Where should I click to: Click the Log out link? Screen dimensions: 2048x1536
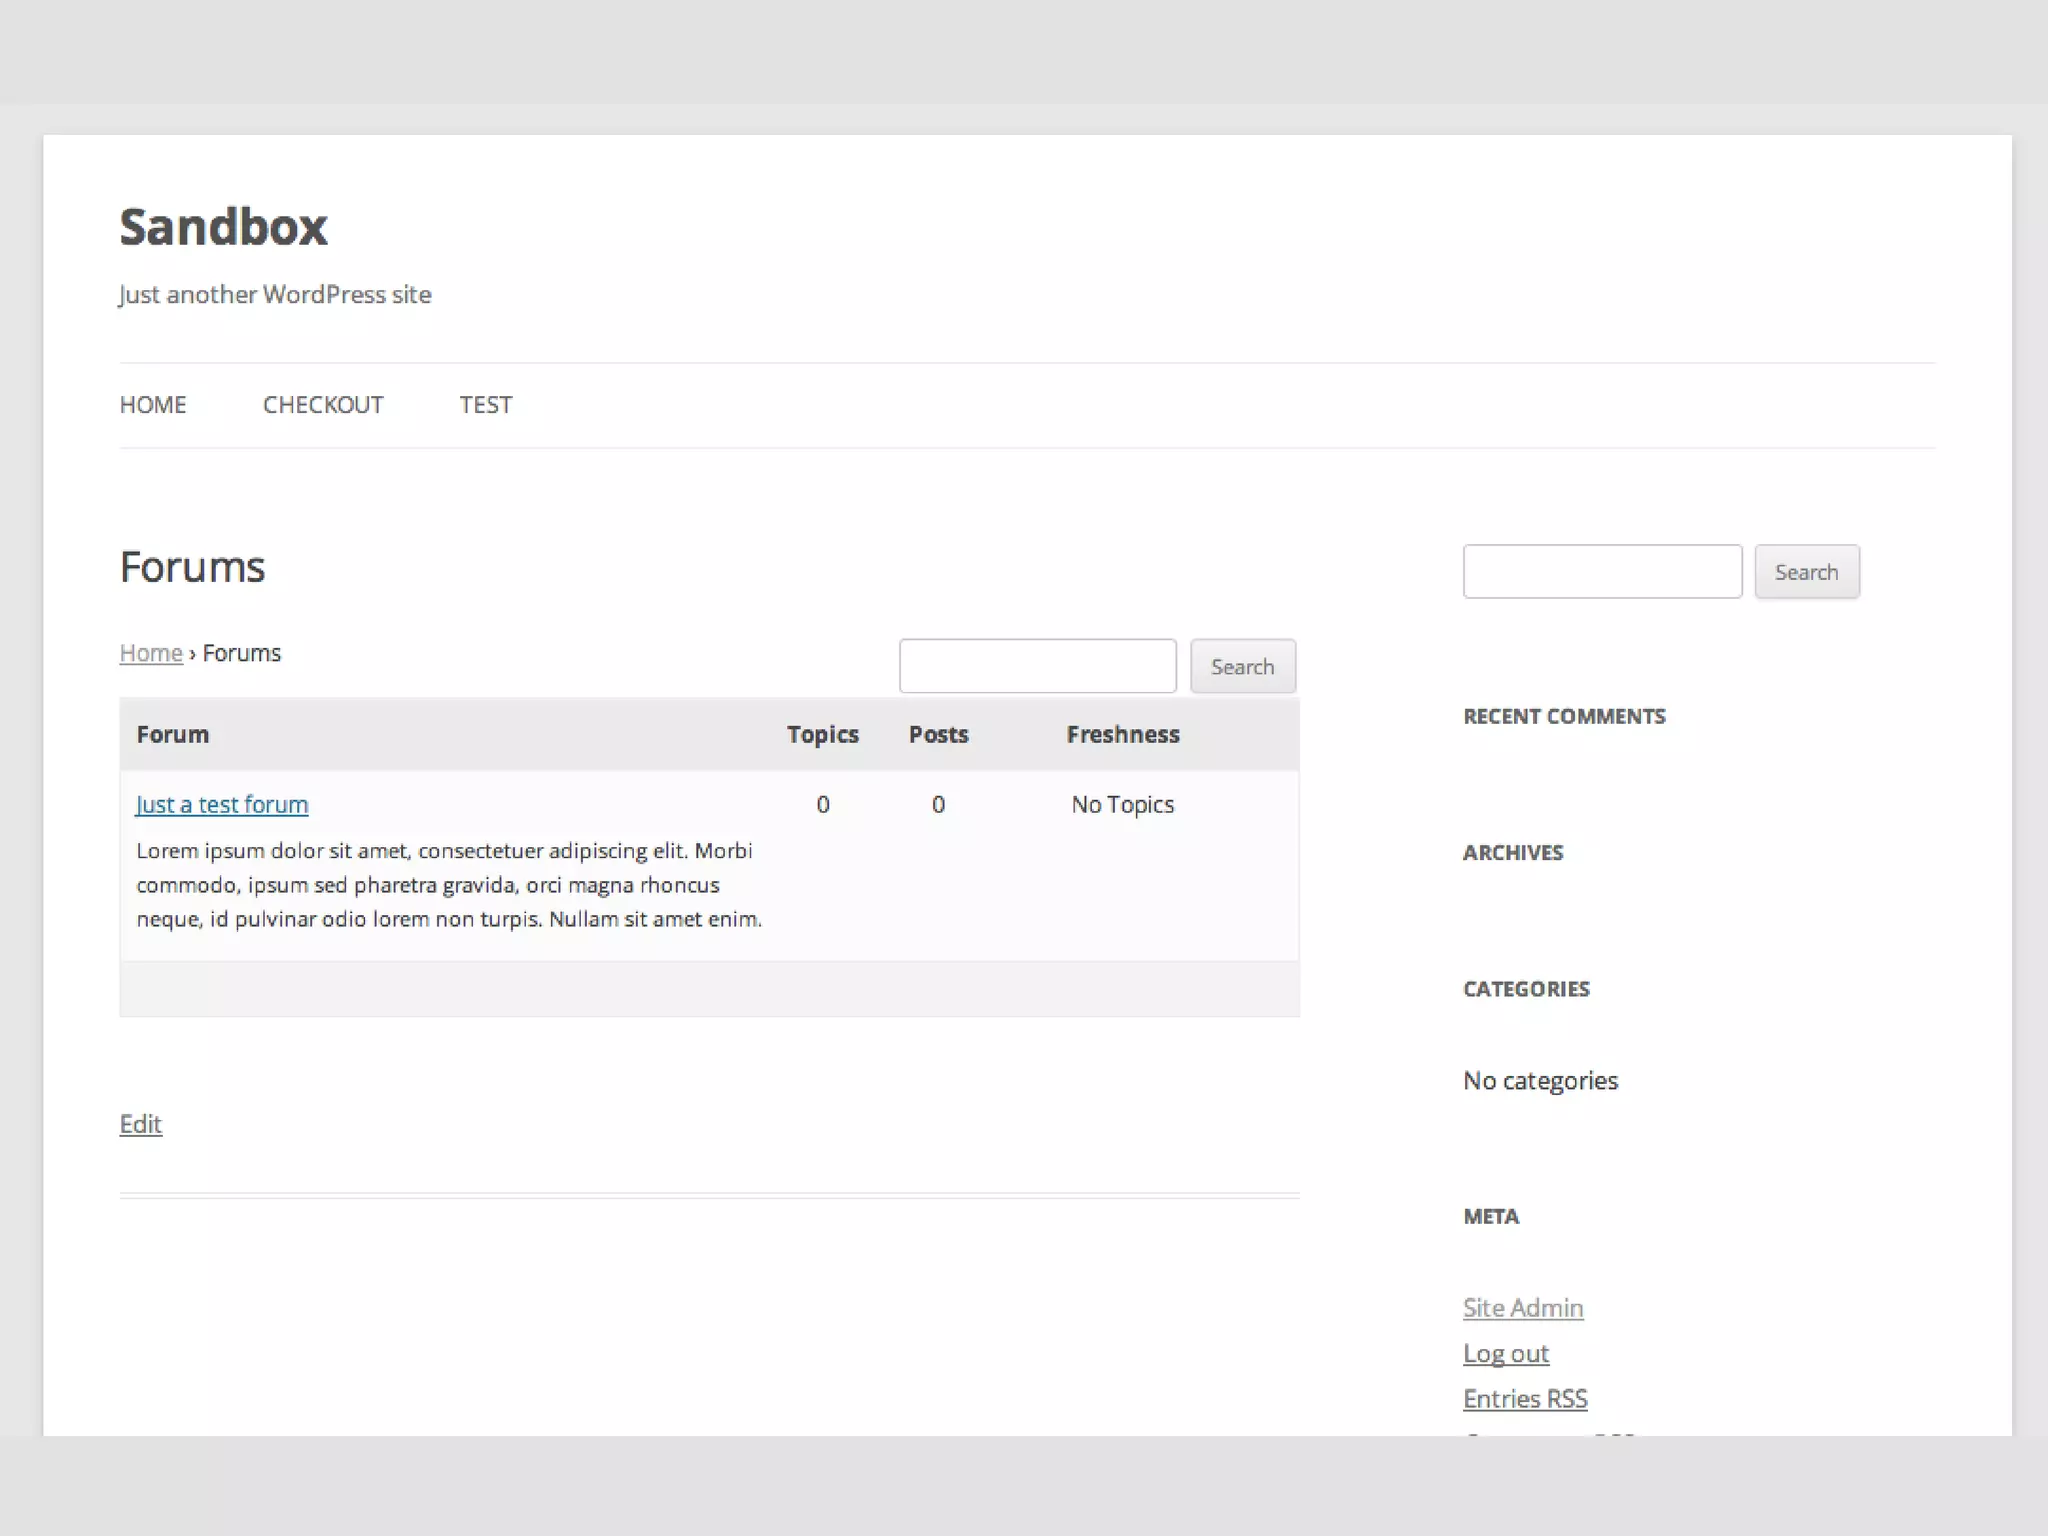coord(1505,1353)
